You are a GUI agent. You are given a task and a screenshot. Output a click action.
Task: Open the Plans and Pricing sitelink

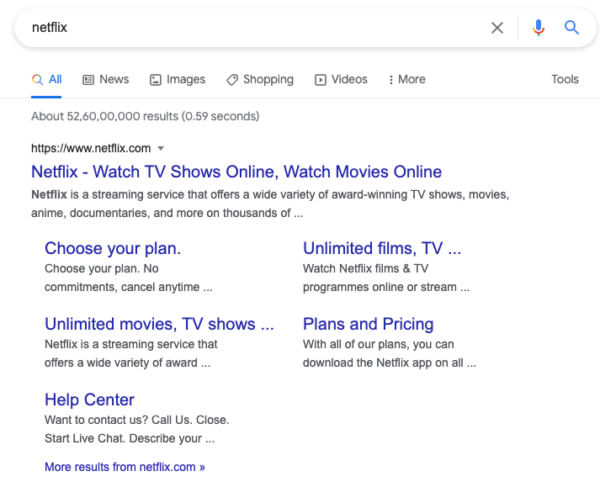(368, 324)
